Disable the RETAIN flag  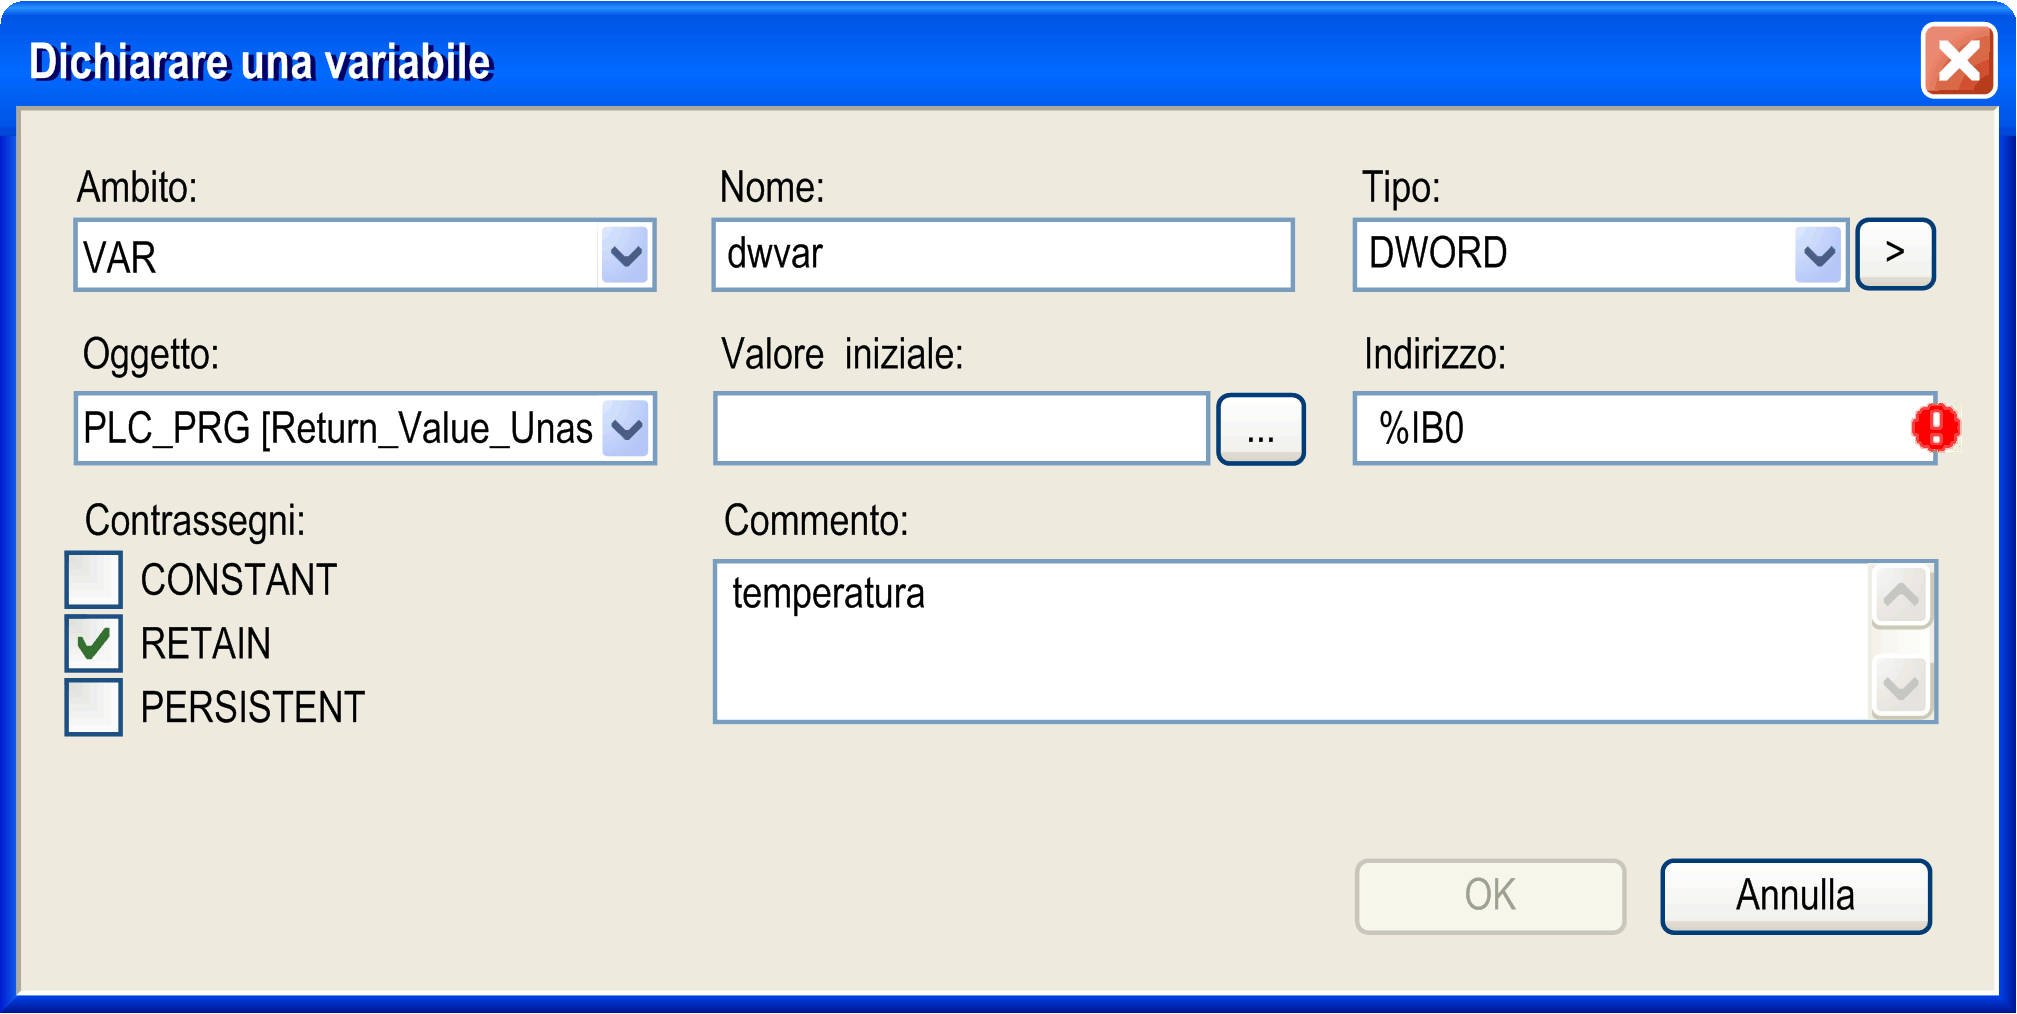[93, 644]
